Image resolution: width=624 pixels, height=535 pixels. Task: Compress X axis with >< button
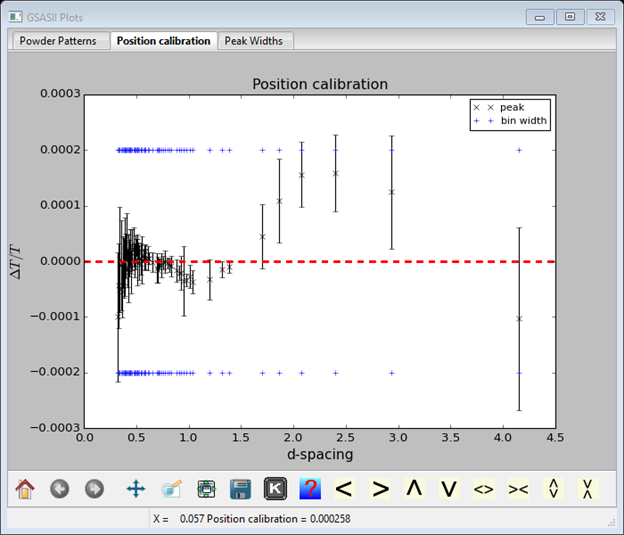[x=518, y=489]
